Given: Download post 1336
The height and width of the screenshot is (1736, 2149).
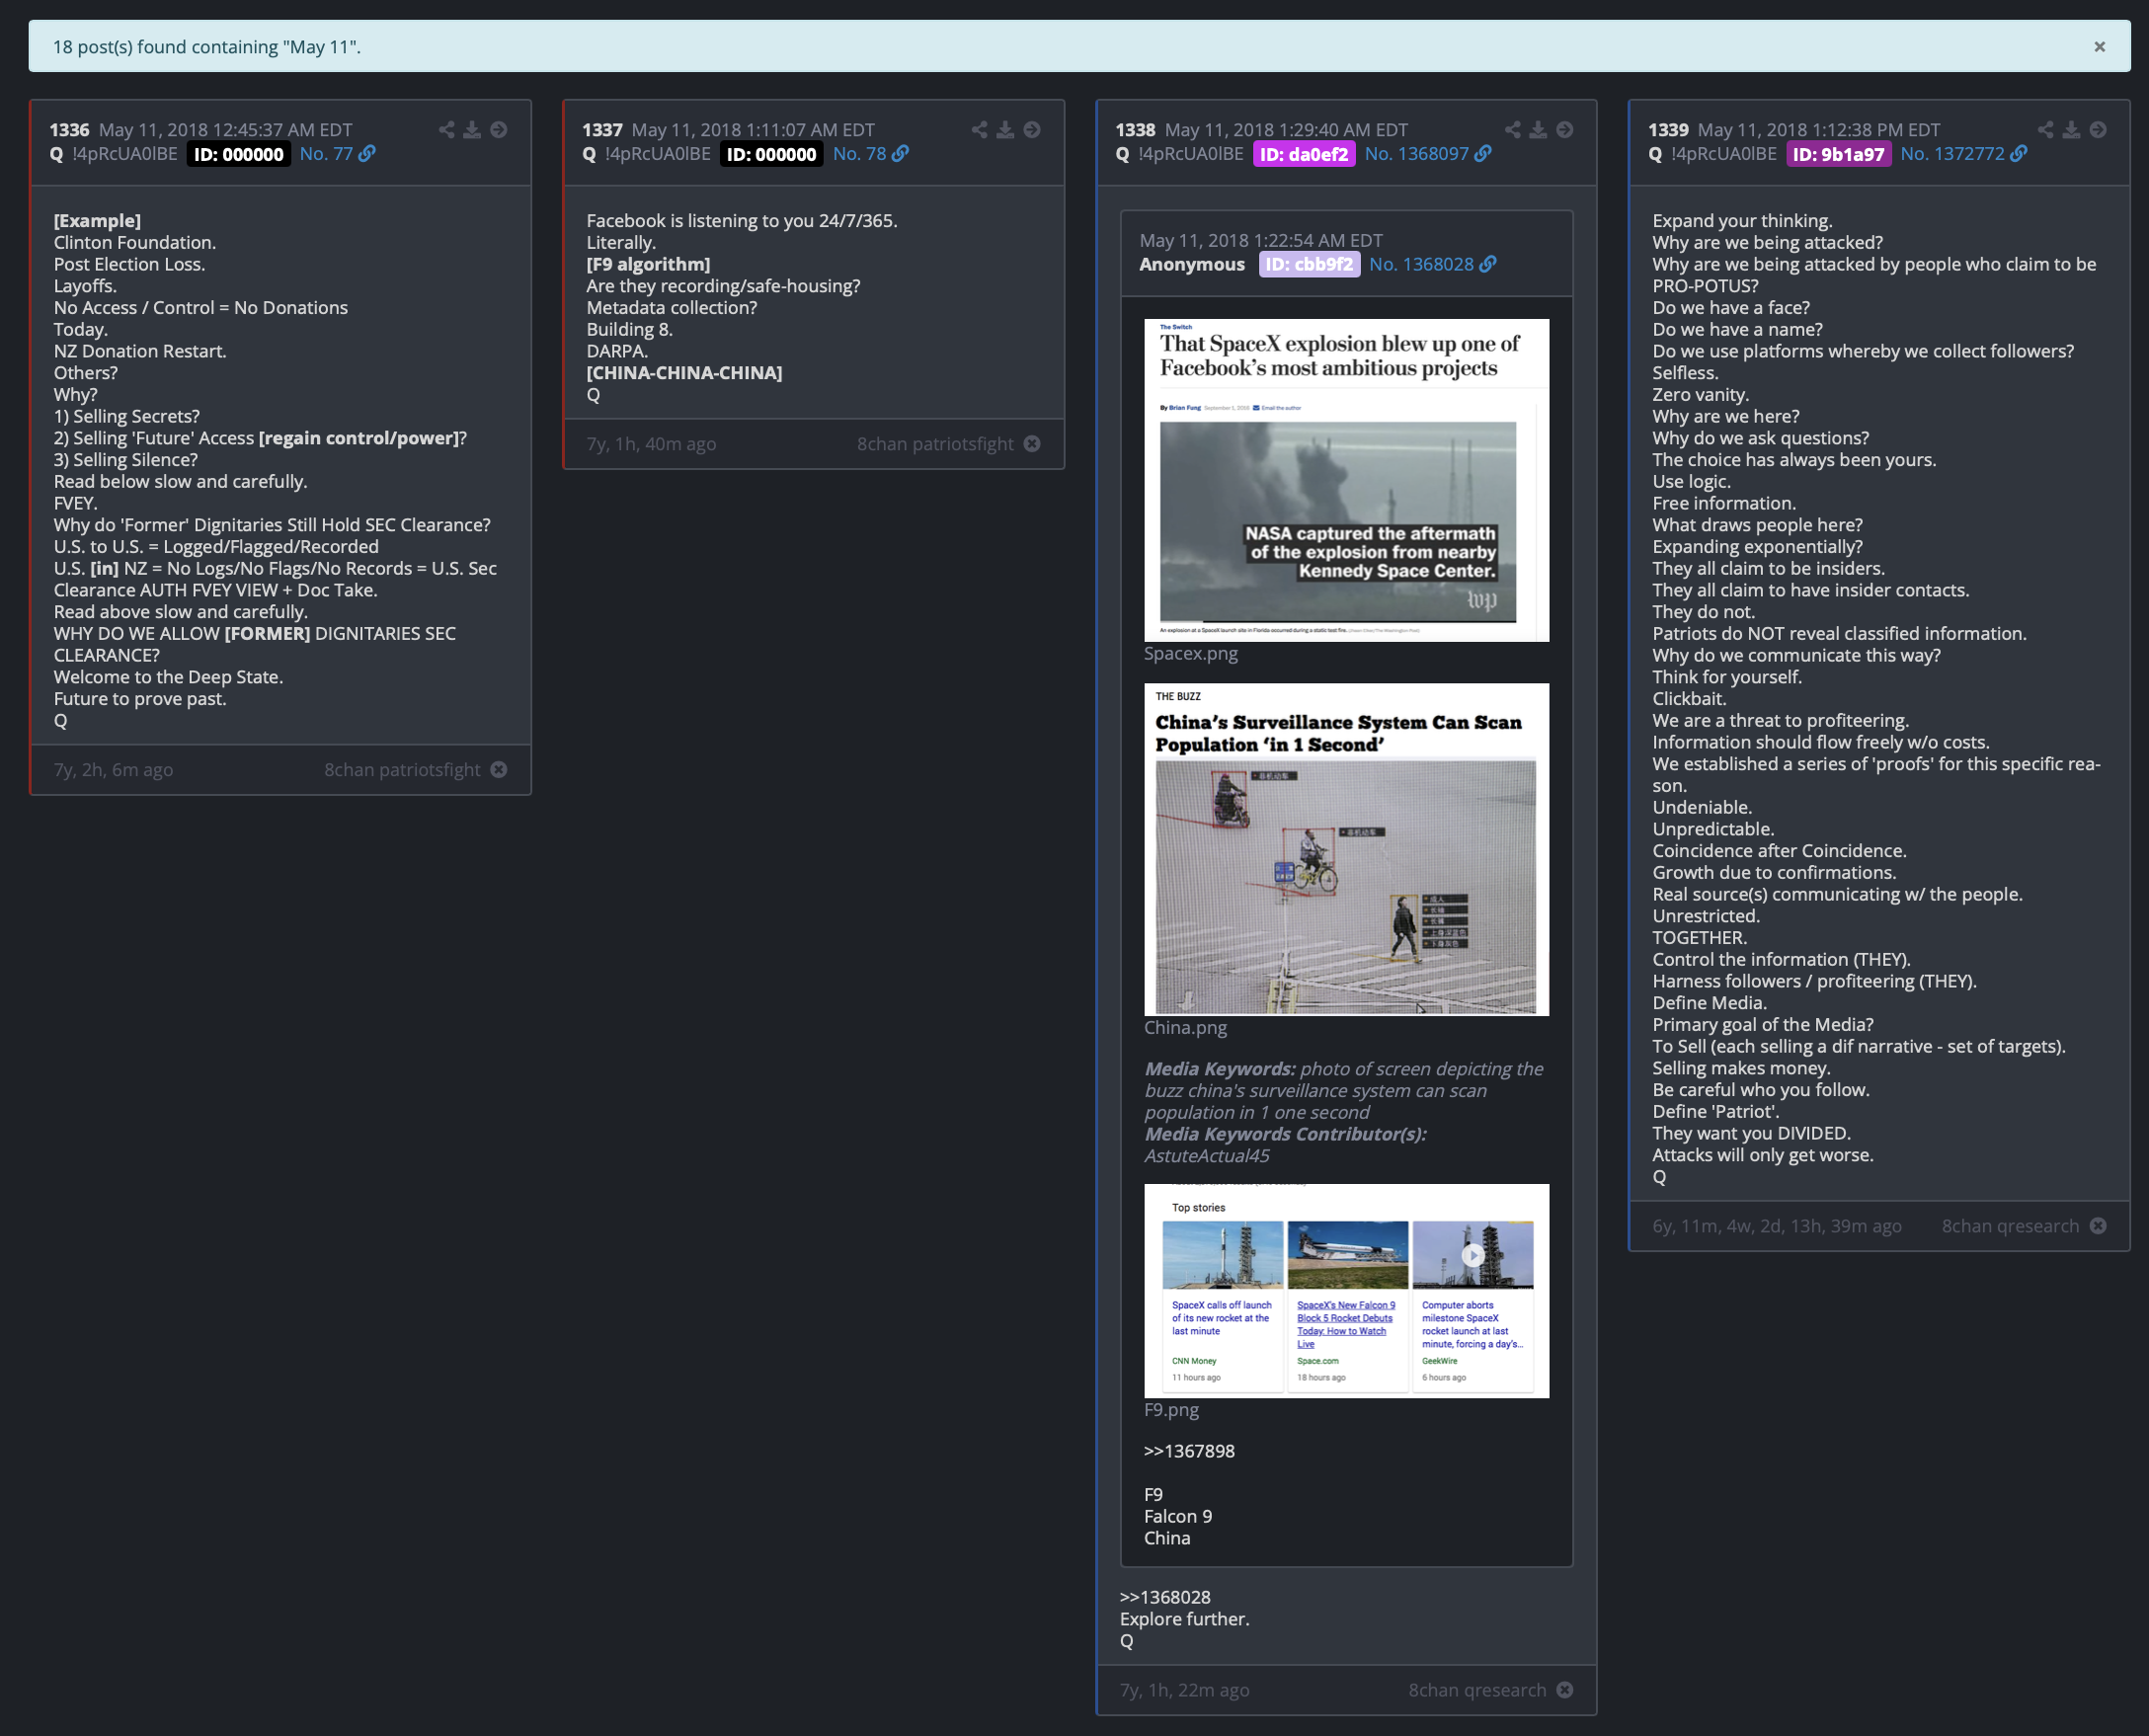Looking at the screenshot, I should pos(472,130).
